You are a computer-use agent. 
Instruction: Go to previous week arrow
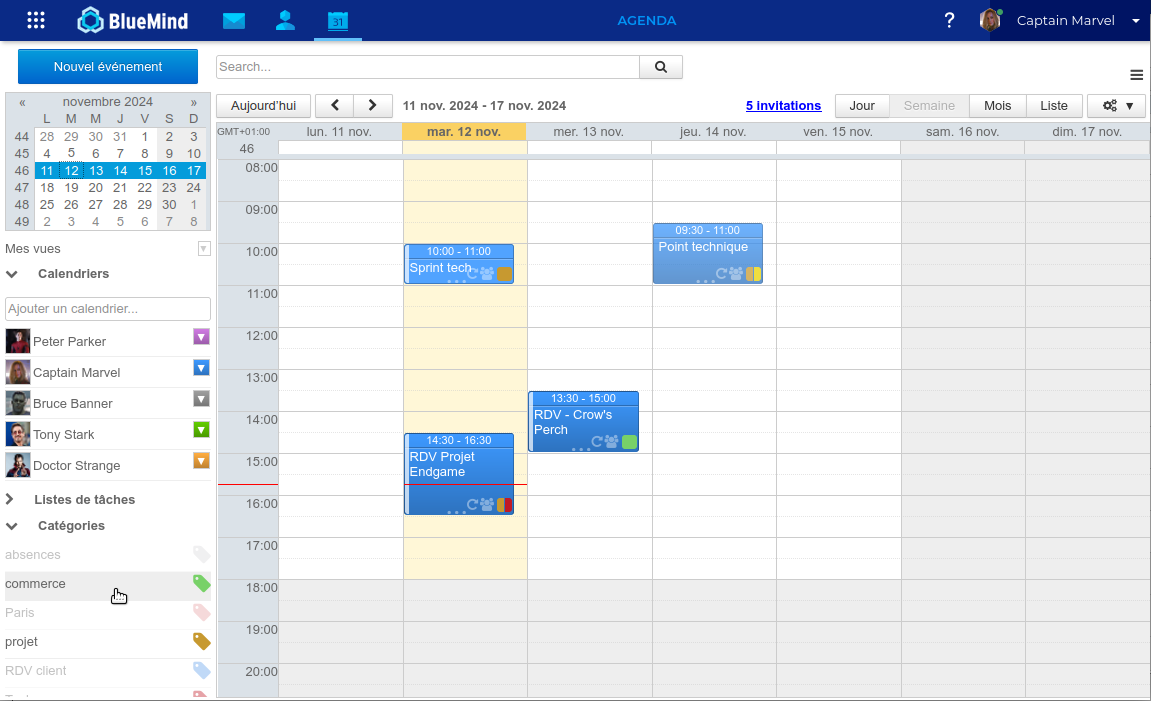tap(334, 106)
